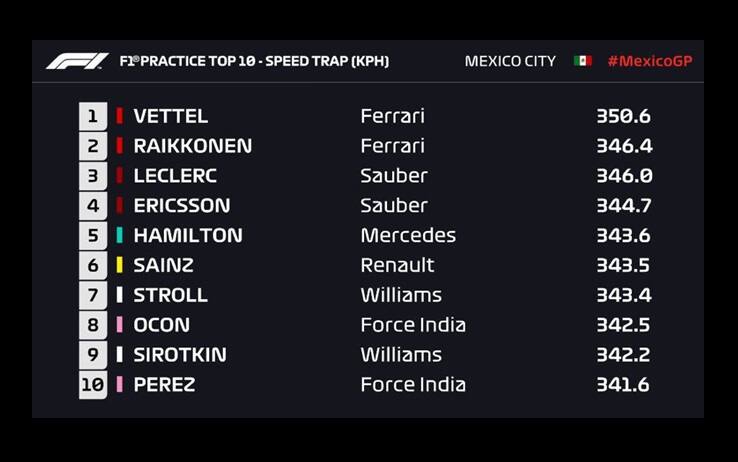The height and width of the screenshot is (462, 738).
Task: Click the F1 logo in the header
Action: 77,61
